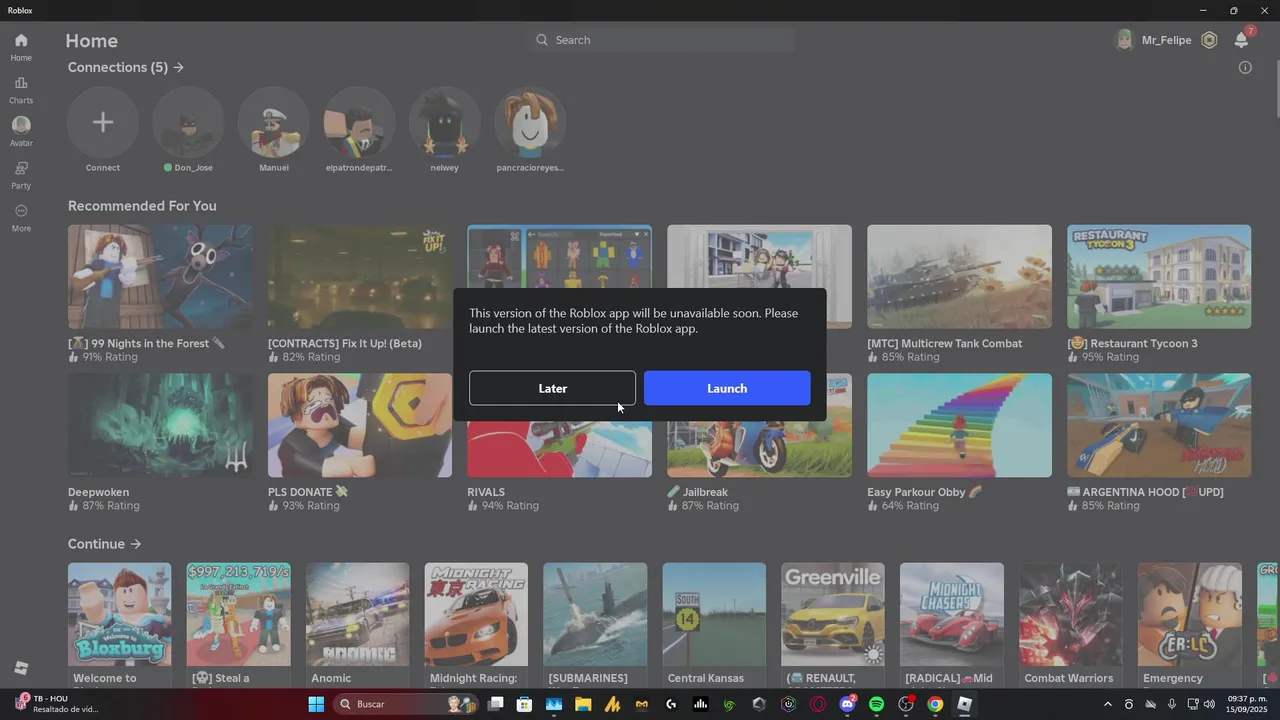1280x720 pixels.
Task: Open Google Chrome from the taskbar
Action: pos(935,704)
